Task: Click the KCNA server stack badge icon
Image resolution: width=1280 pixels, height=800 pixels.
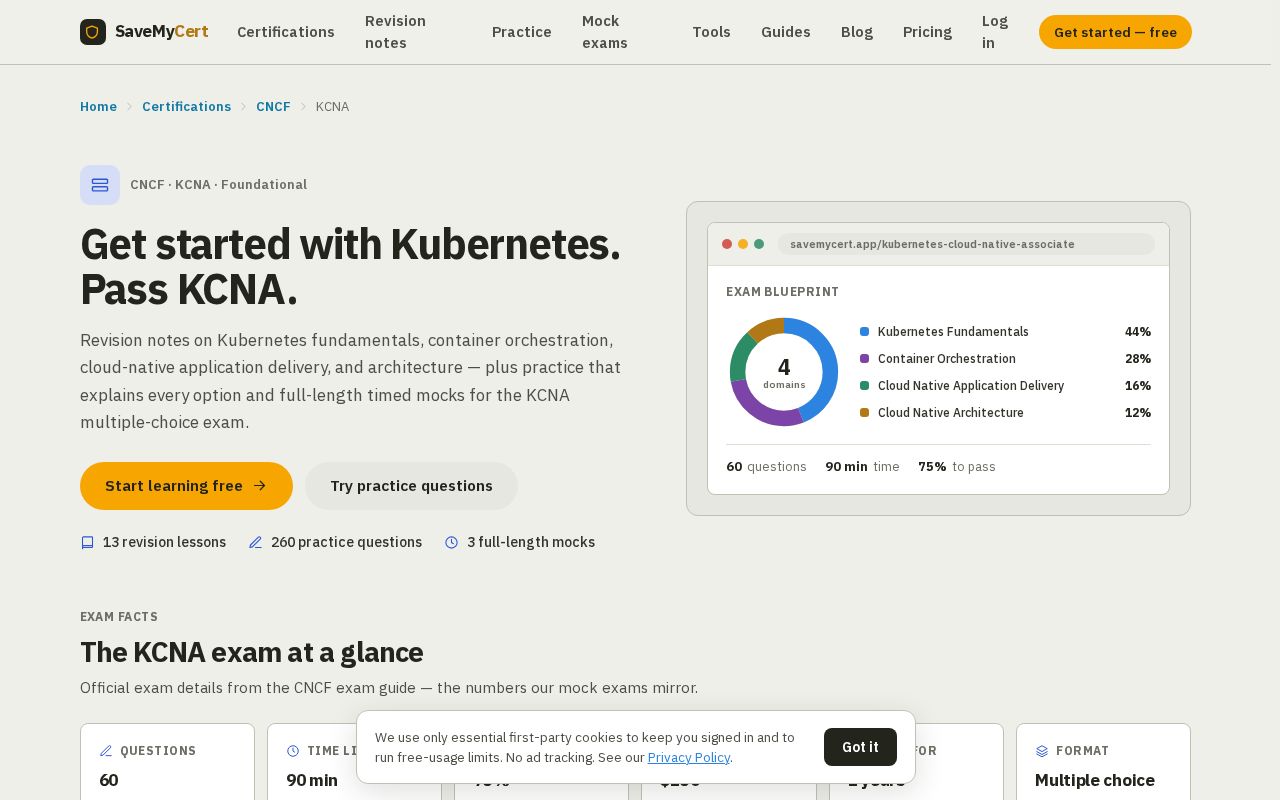Action: click(x=100, y=185)
